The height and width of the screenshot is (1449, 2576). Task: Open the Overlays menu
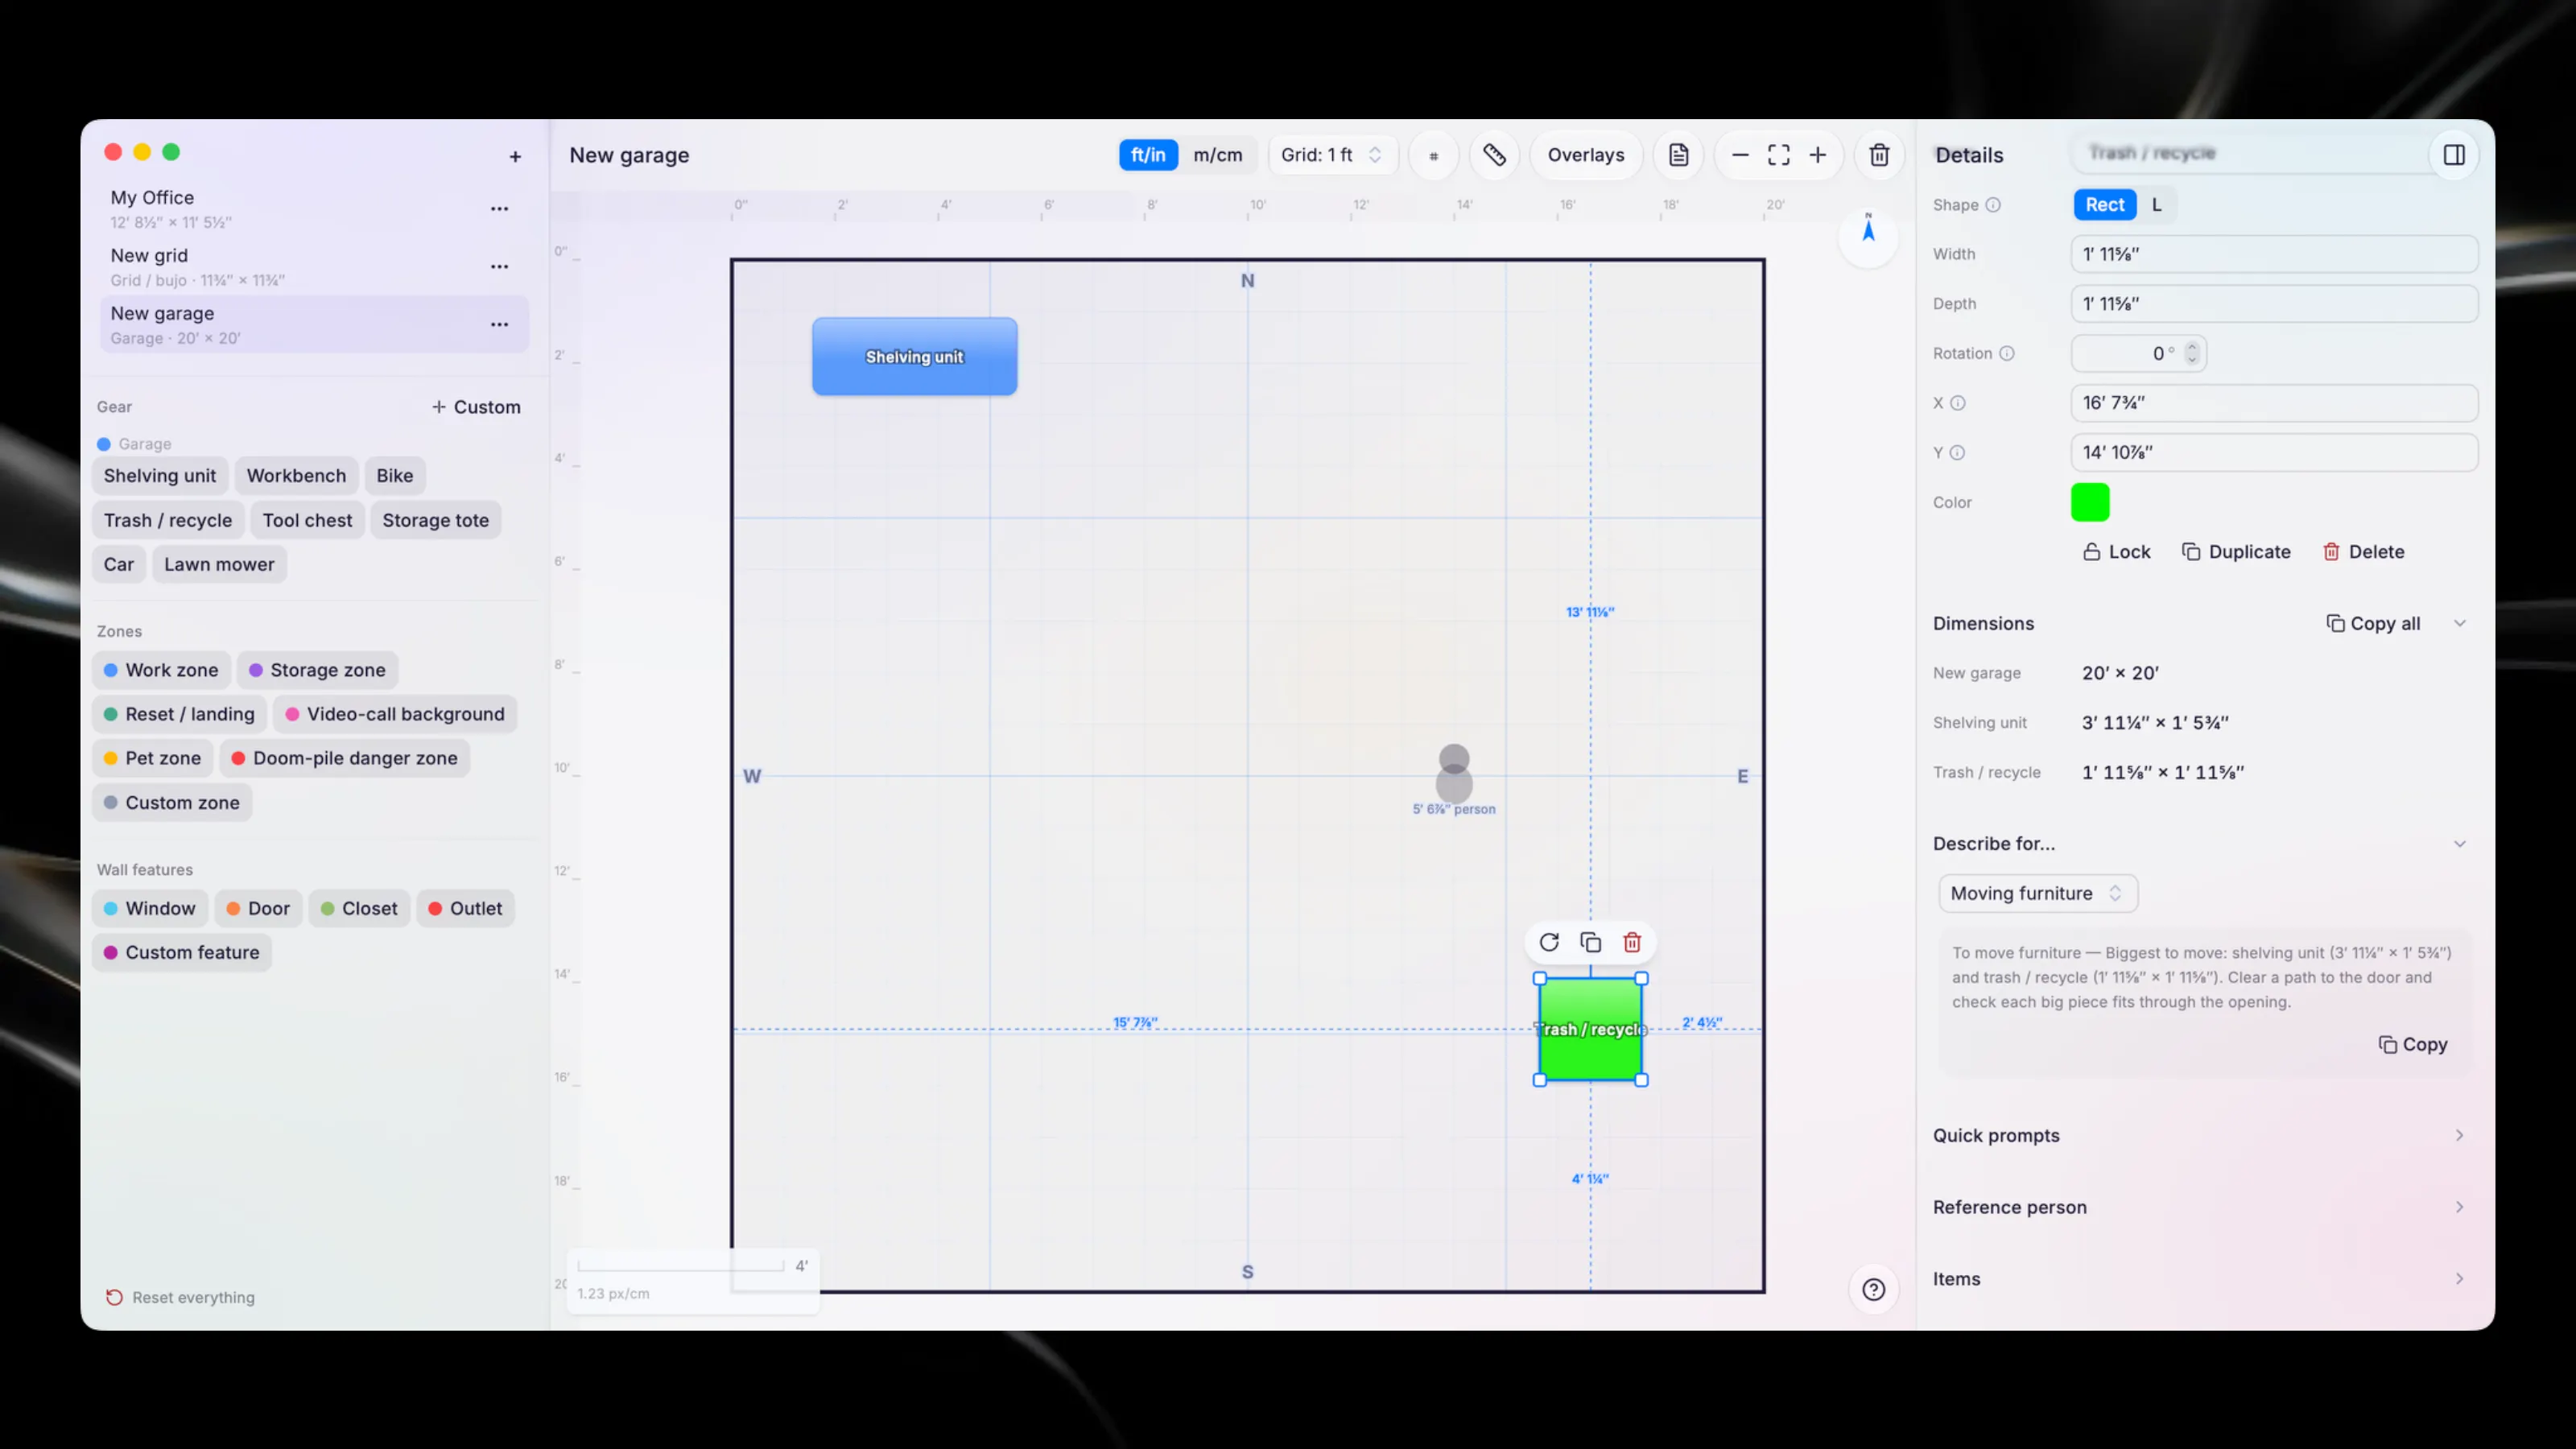1585,155
